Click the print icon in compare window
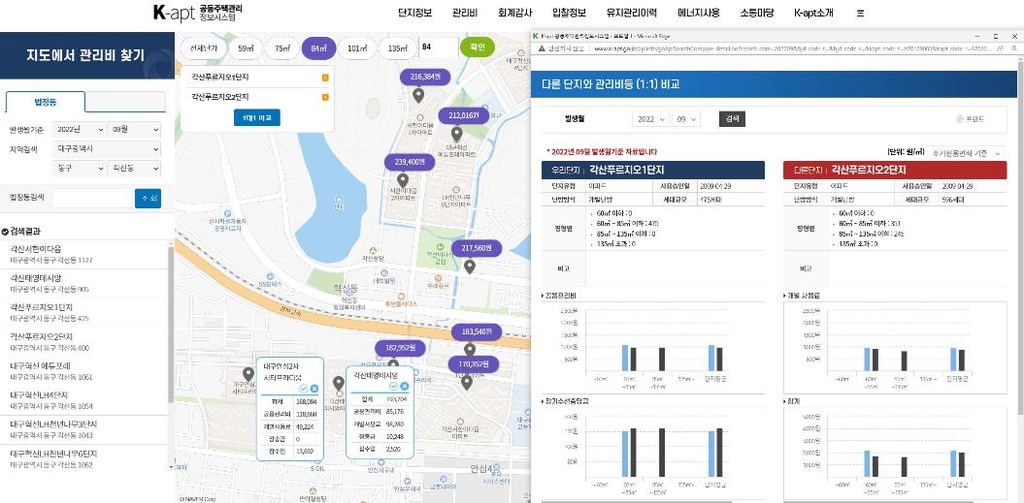 point(969,118)
